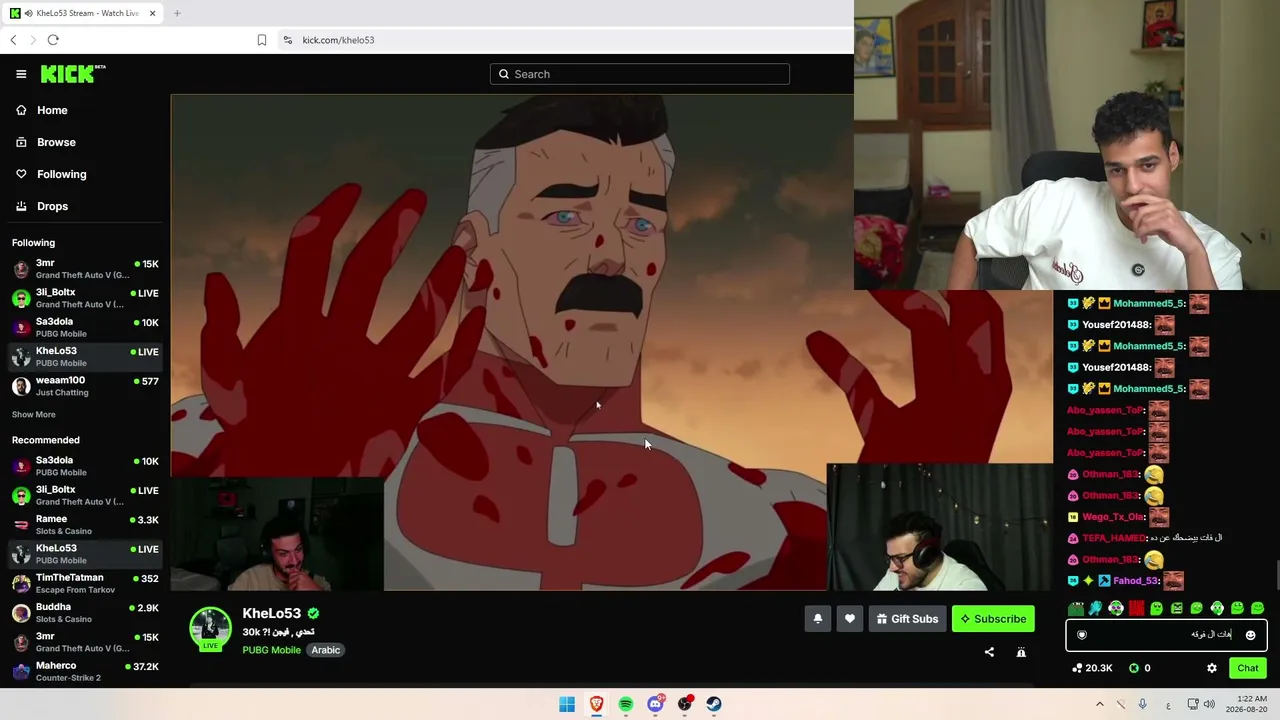Open 3mr channel under Following

click(x=85, y=269)
